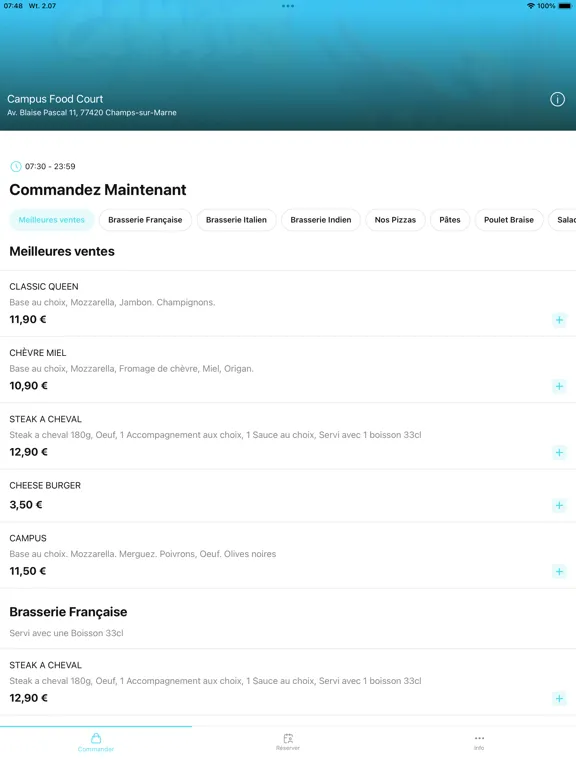Tap the status bar time 07:48
The image size is (576, 768).
13,6
